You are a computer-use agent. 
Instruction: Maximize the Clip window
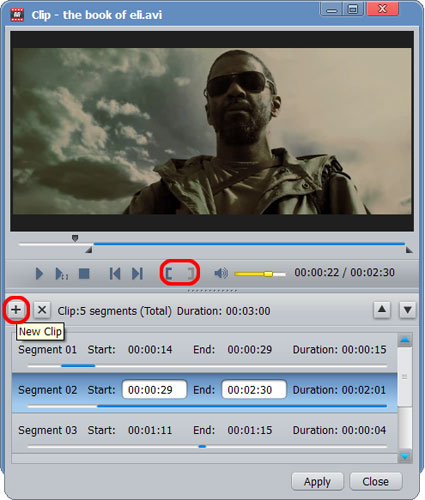(353, 9)
